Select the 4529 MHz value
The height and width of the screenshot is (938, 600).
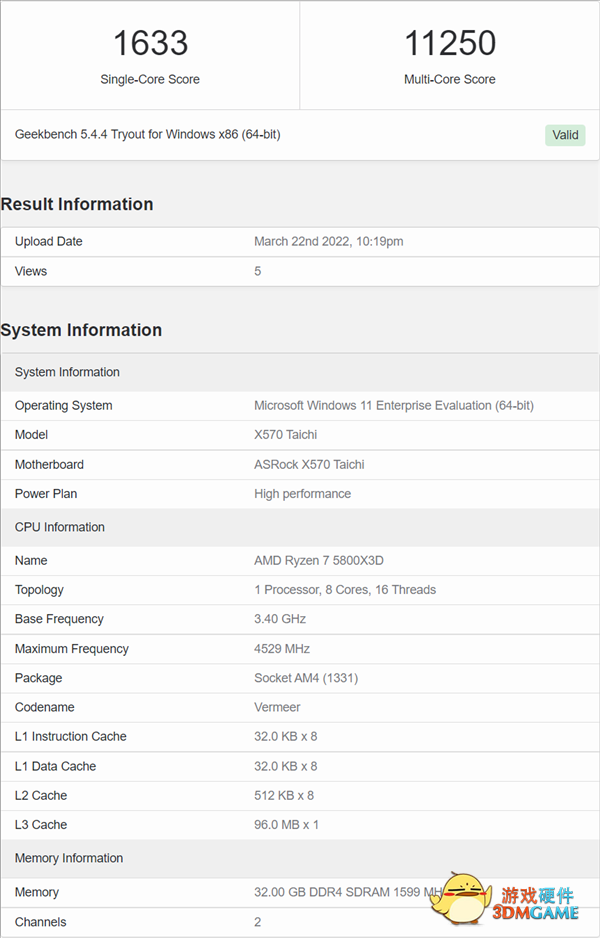[x=282, y=649]
